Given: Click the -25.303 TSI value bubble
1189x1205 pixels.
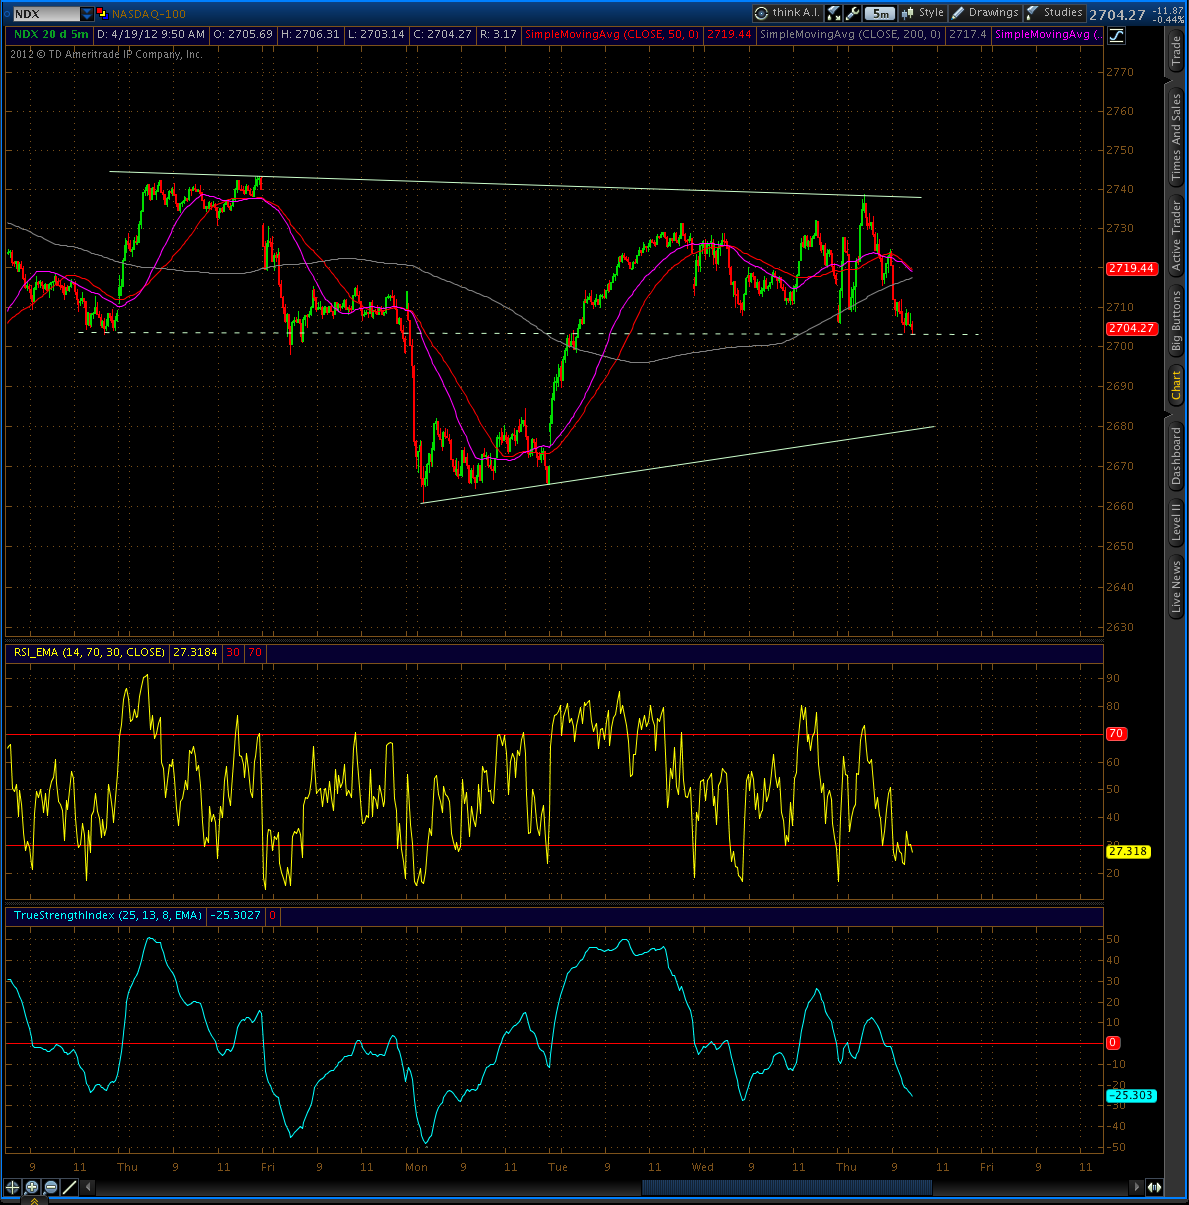Looking at the screenshot, I should (x=1131, y=1096).
